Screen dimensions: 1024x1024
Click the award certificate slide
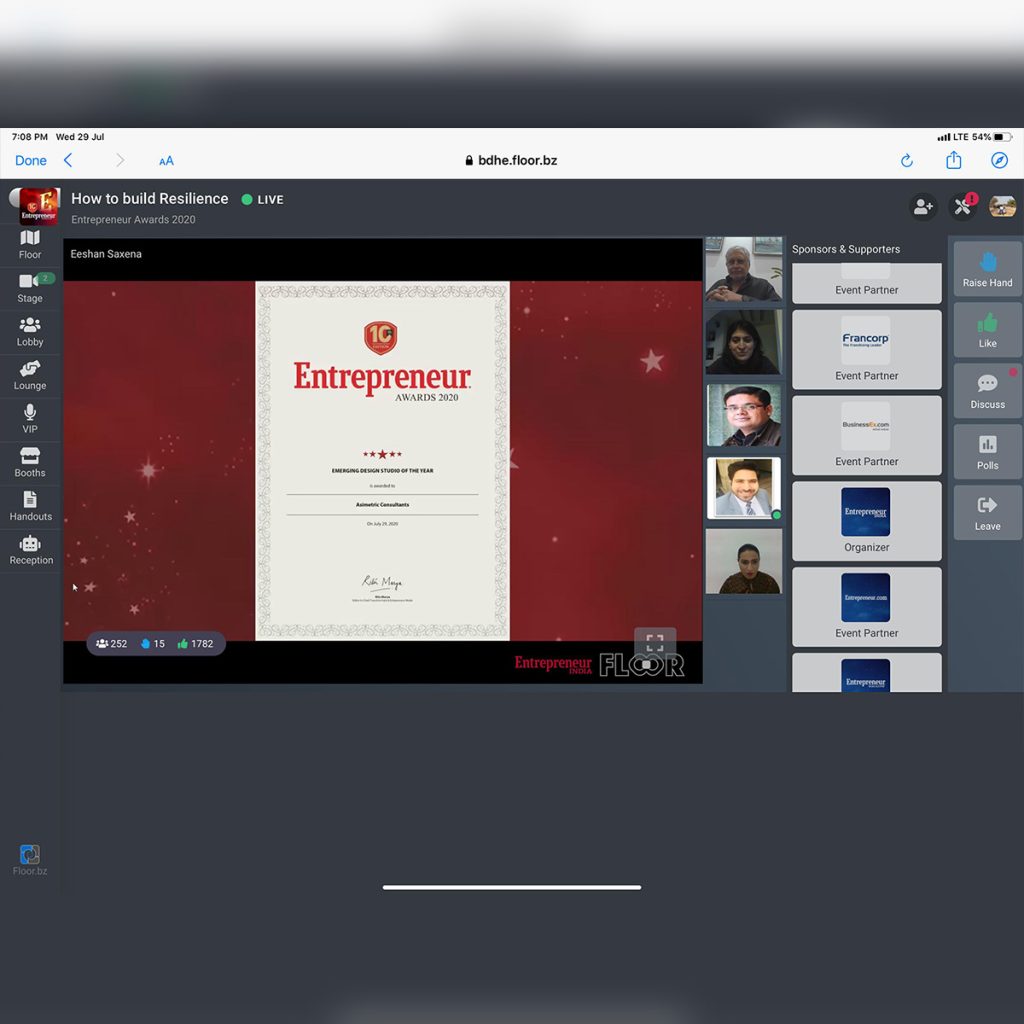382,461
